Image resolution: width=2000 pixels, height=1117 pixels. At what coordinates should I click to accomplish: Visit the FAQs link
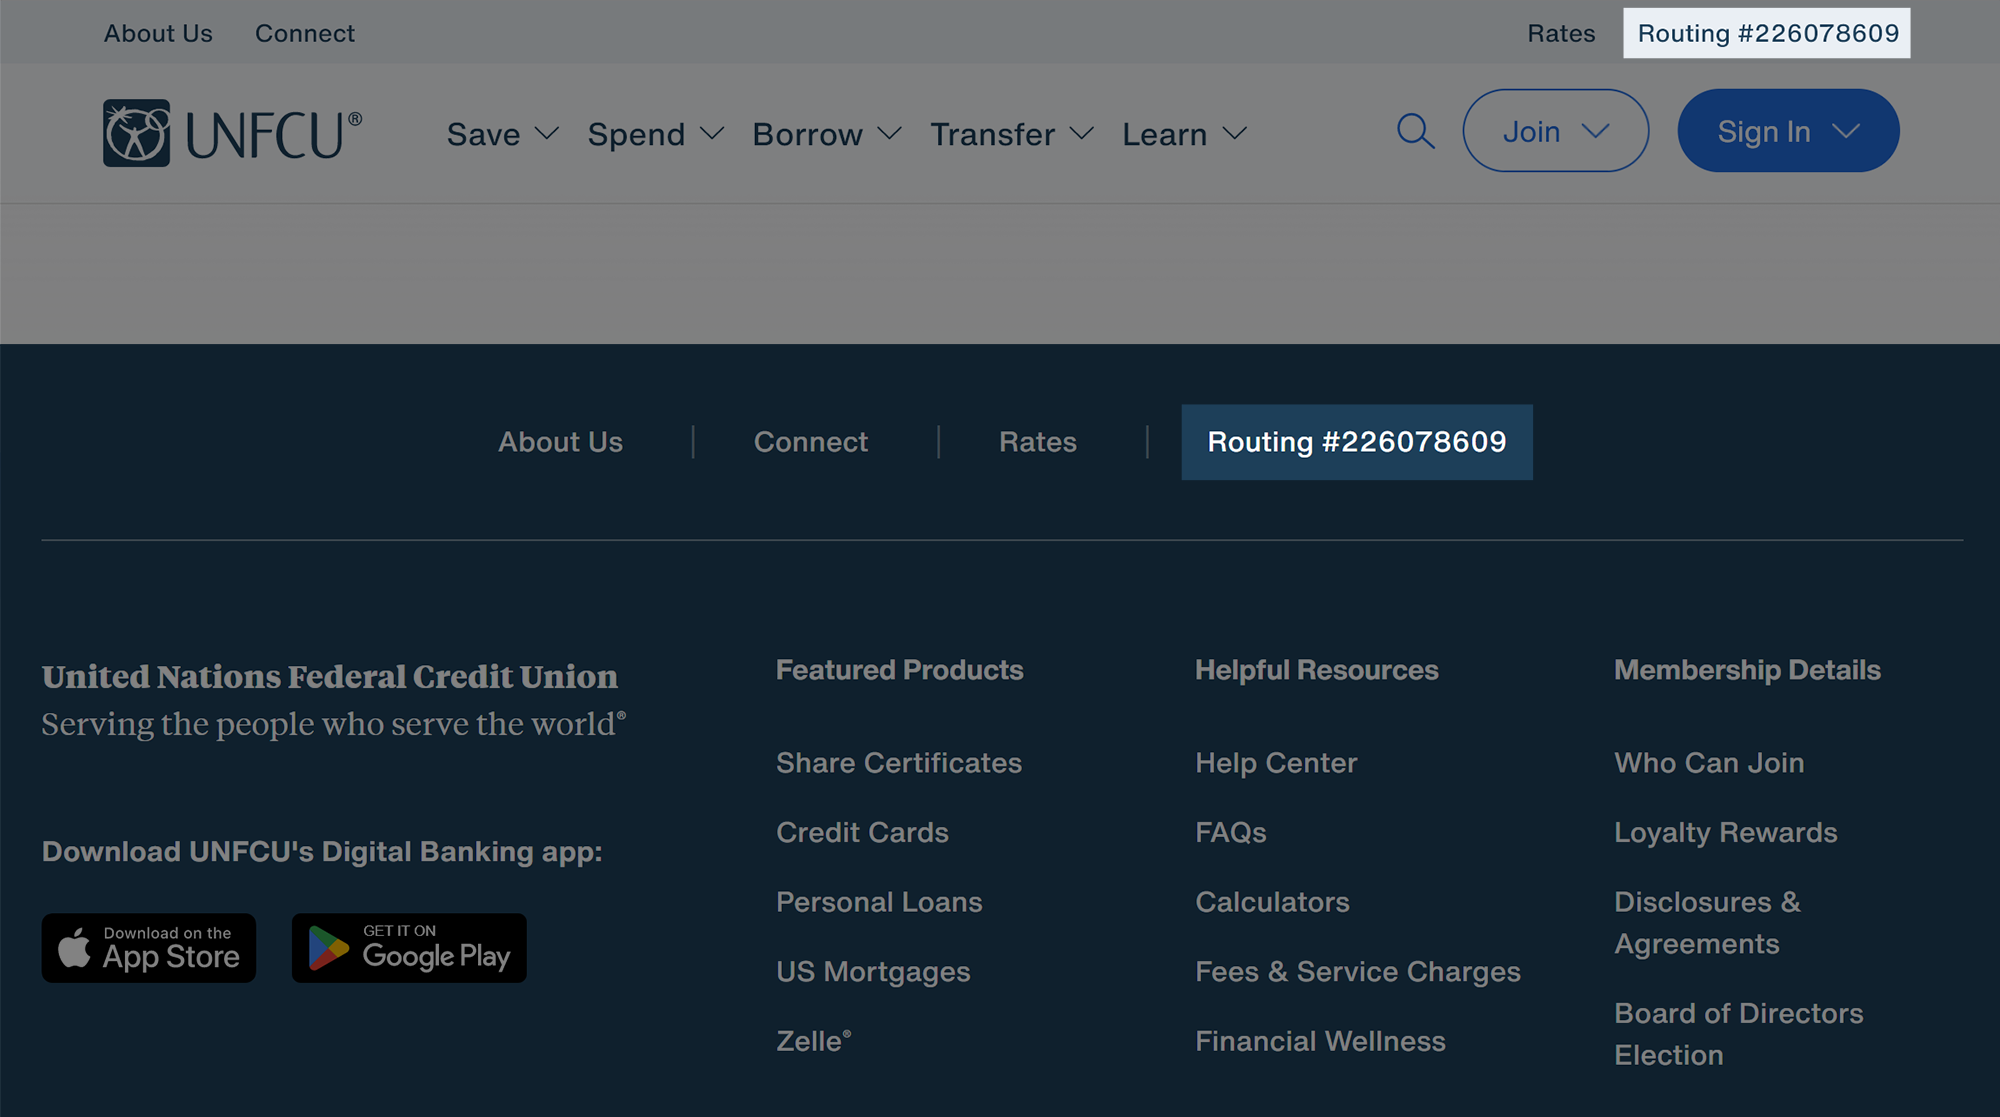(x=1231, y=832)
